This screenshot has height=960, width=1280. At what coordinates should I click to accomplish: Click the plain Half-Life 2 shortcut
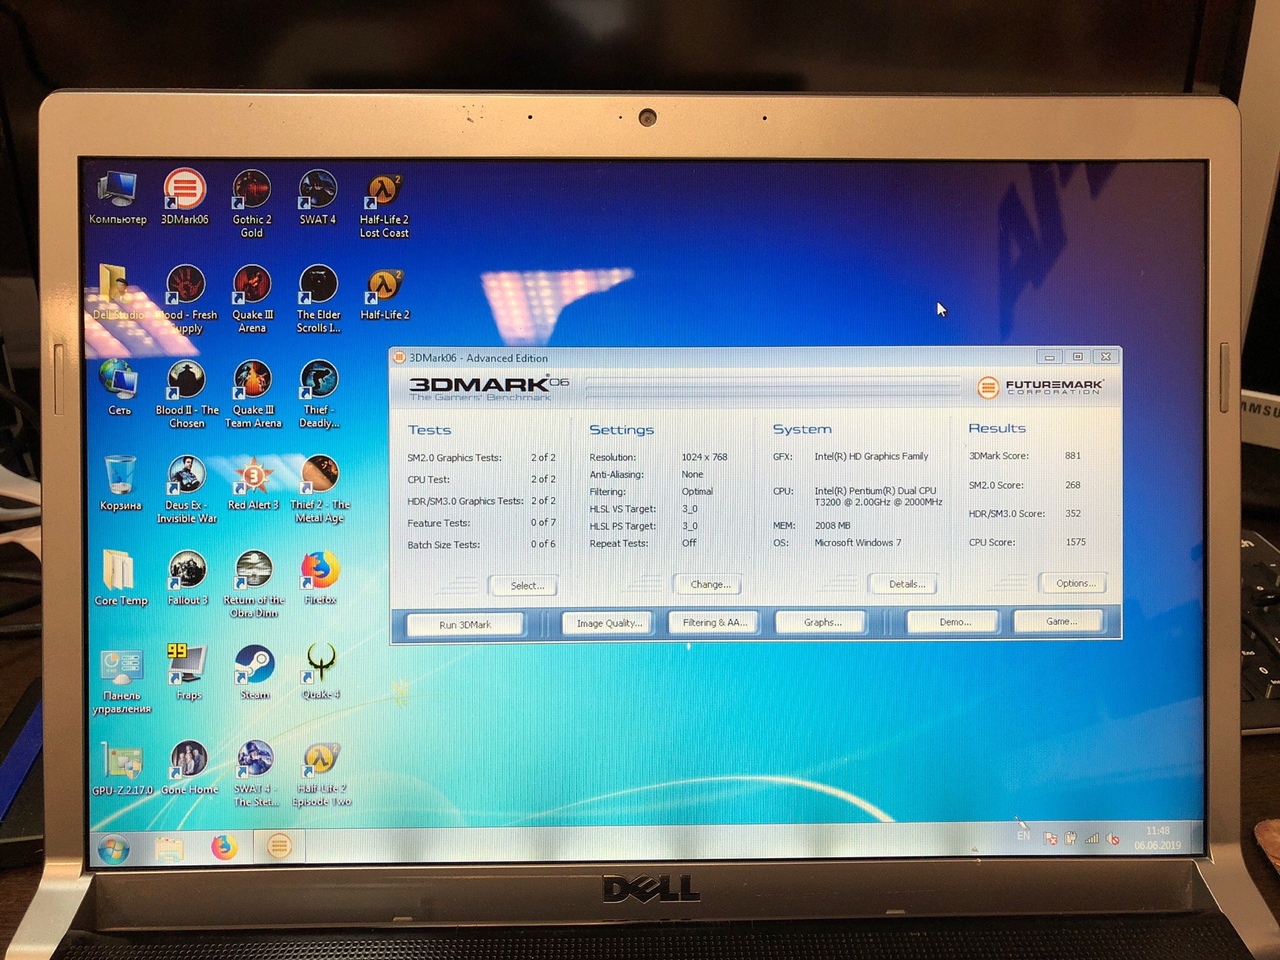pos(384,294)
